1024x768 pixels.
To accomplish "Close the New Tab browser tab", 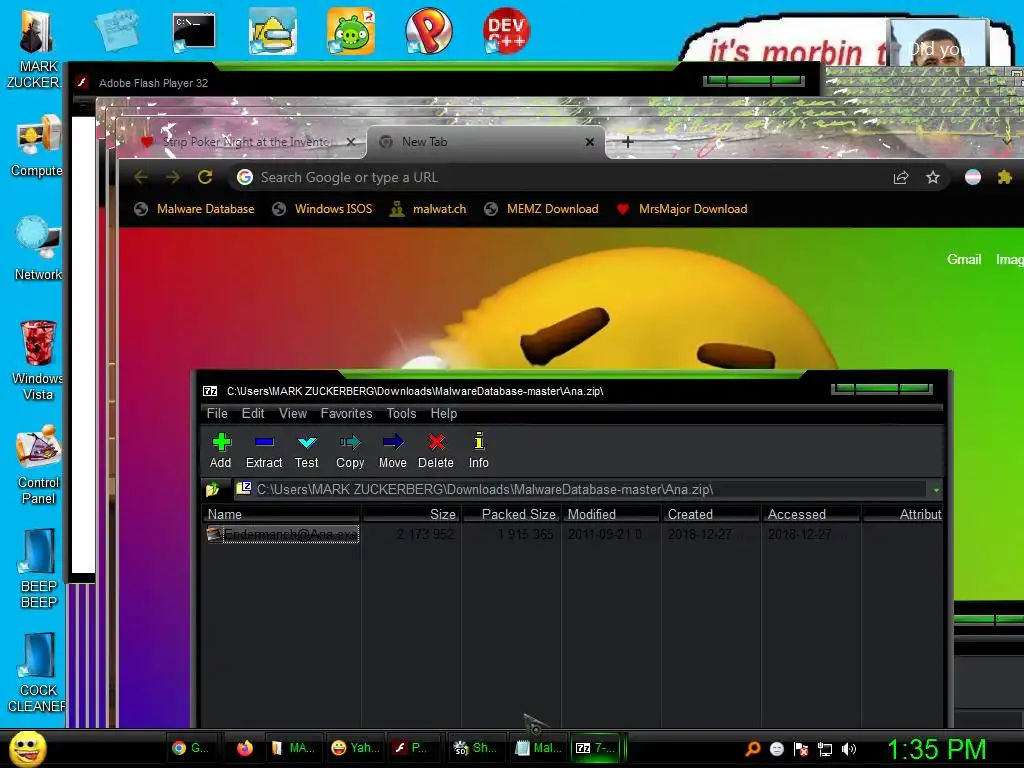I will [x=590, y=142].
